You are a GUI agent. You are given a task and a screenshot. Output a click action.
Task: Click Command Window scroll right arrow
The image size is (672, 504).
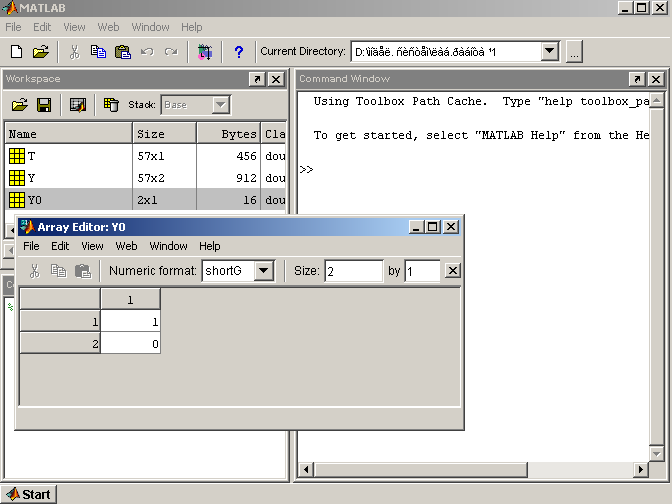(x=641, y=470)
